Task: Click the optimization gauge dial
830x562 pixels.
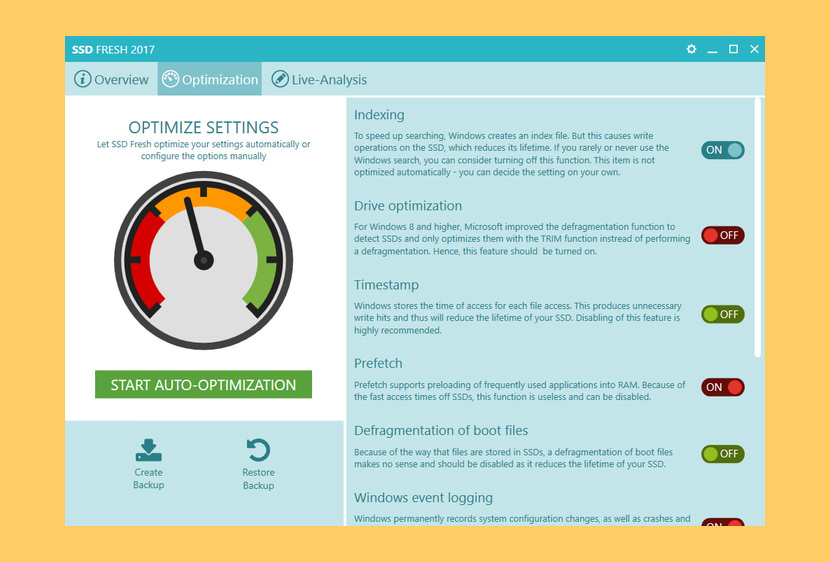Action: click(x=203, y=260)
